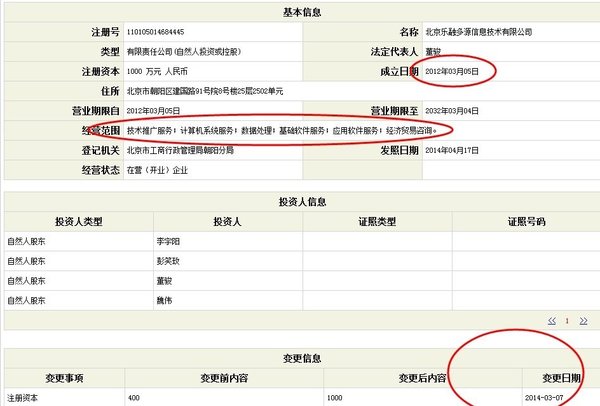The width and height of the screenshot is (600, 406).
Task: Click the 住所 field label
Action: (x=110, y=91)
